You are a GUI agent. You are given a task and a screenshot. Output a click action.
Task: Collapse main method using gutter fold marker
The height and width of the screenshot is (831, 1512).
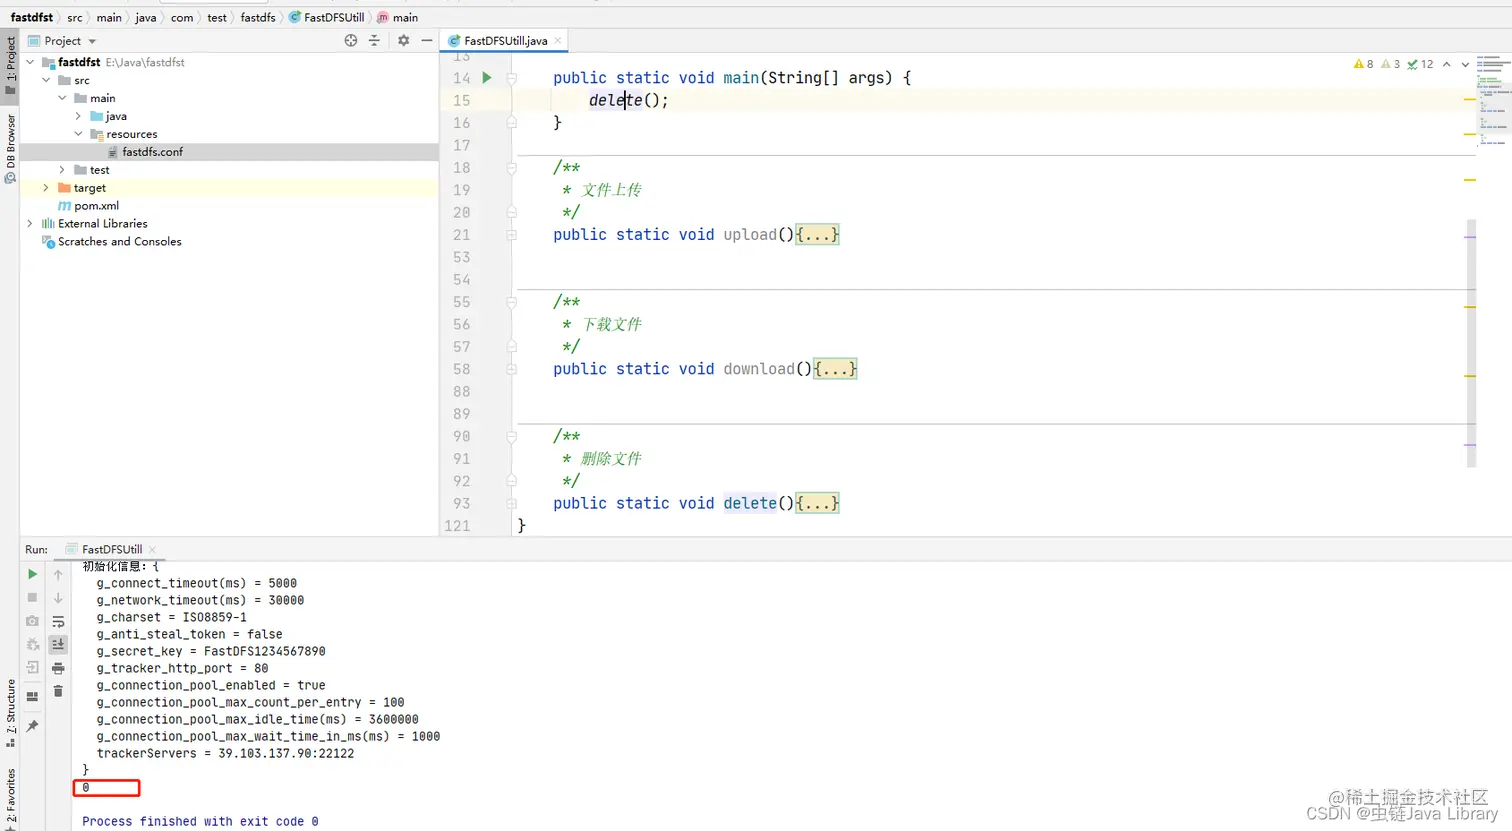click(511, 78)
